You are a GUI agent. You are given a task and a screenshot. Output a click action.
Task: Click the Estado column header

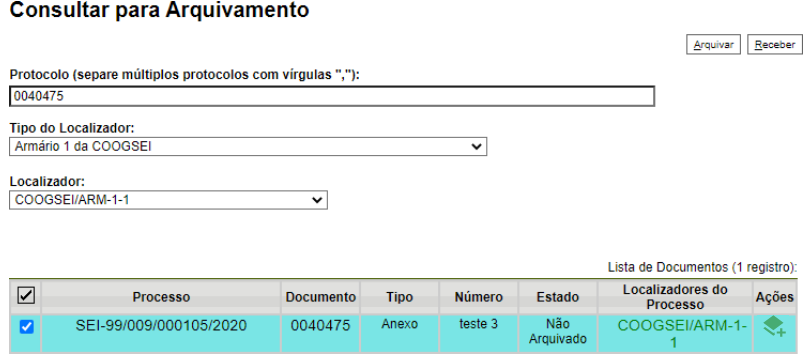point(558,297)
